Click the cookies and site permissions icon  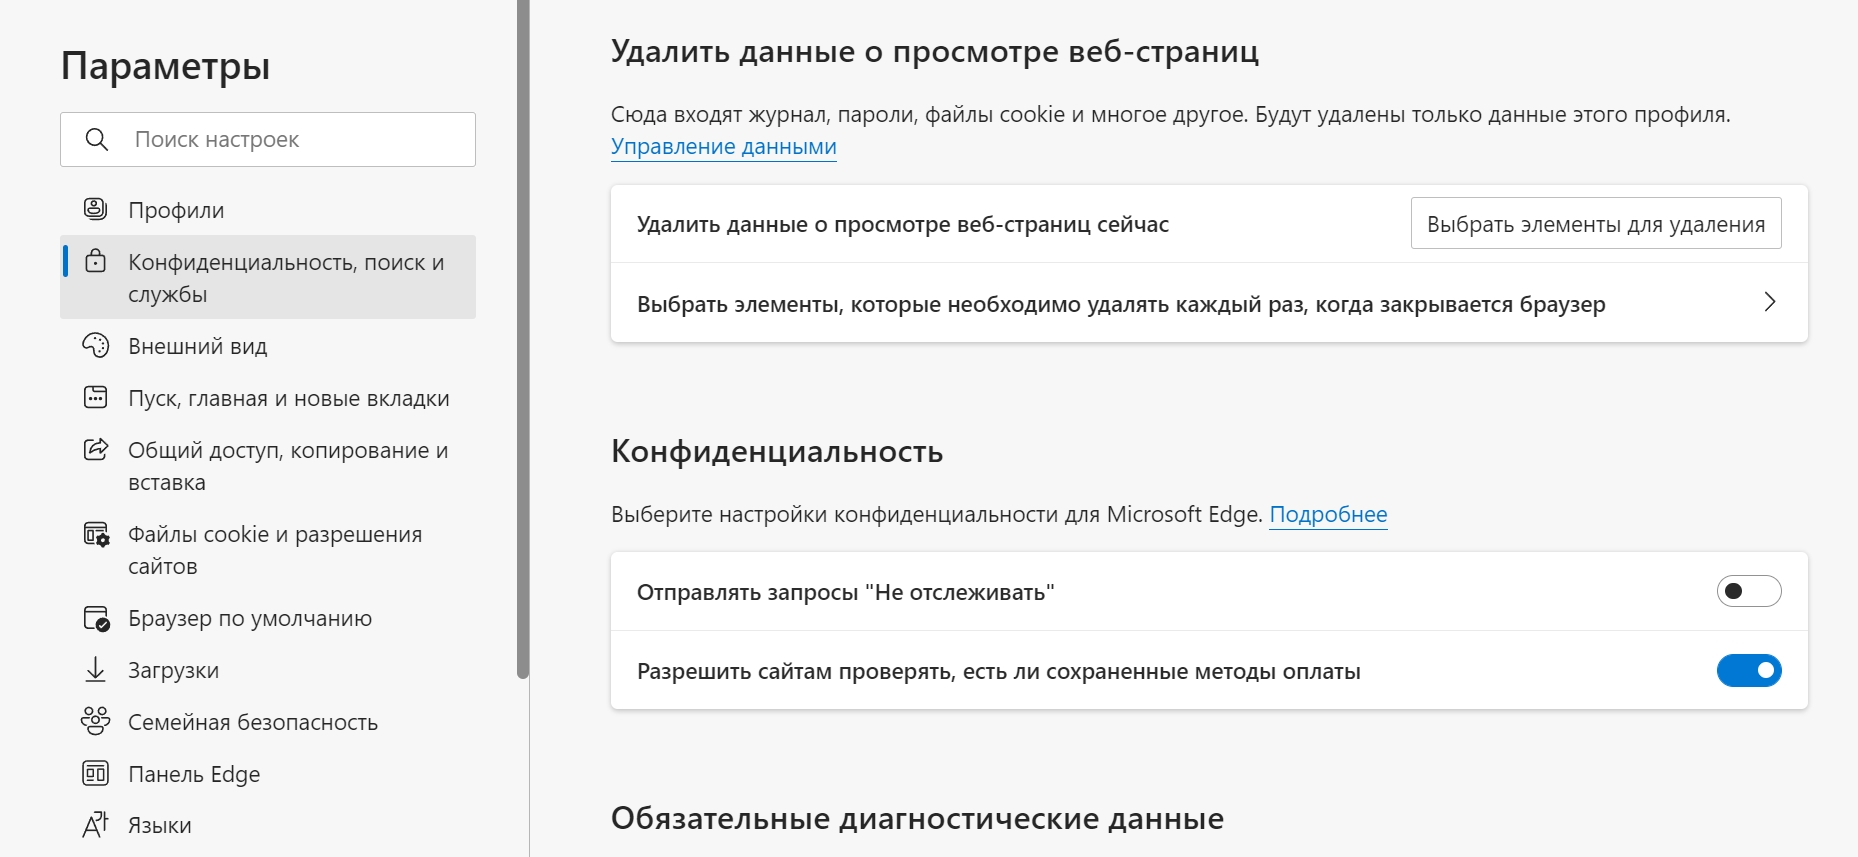point(96,534)
